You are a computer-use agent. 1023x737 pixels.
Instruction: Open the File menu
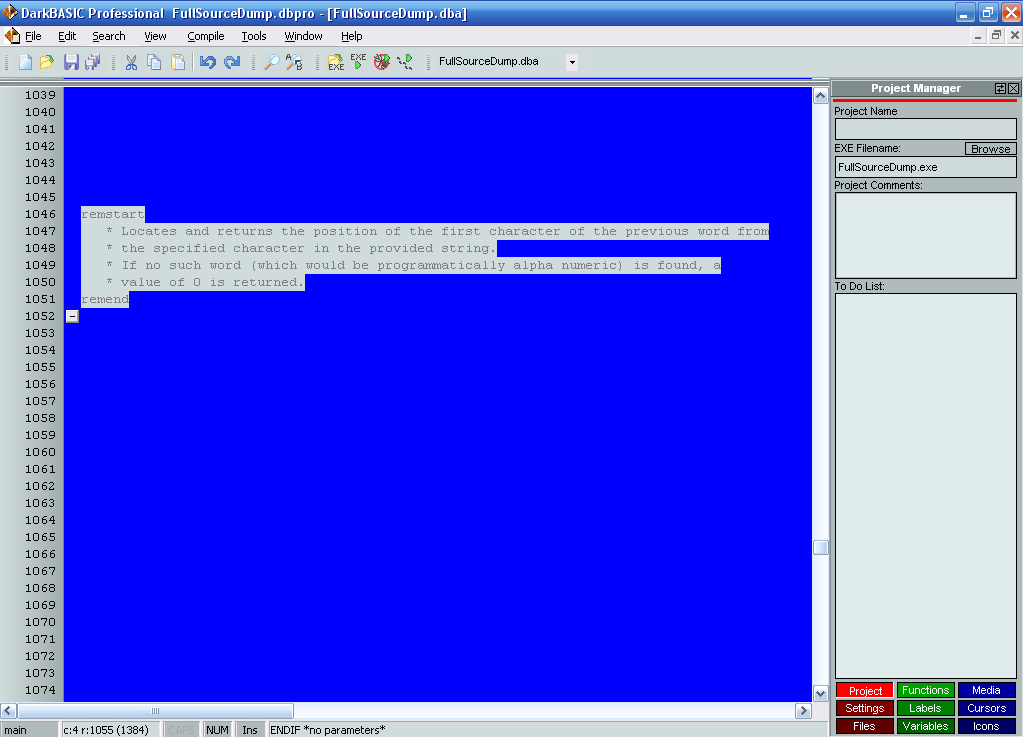33,37
